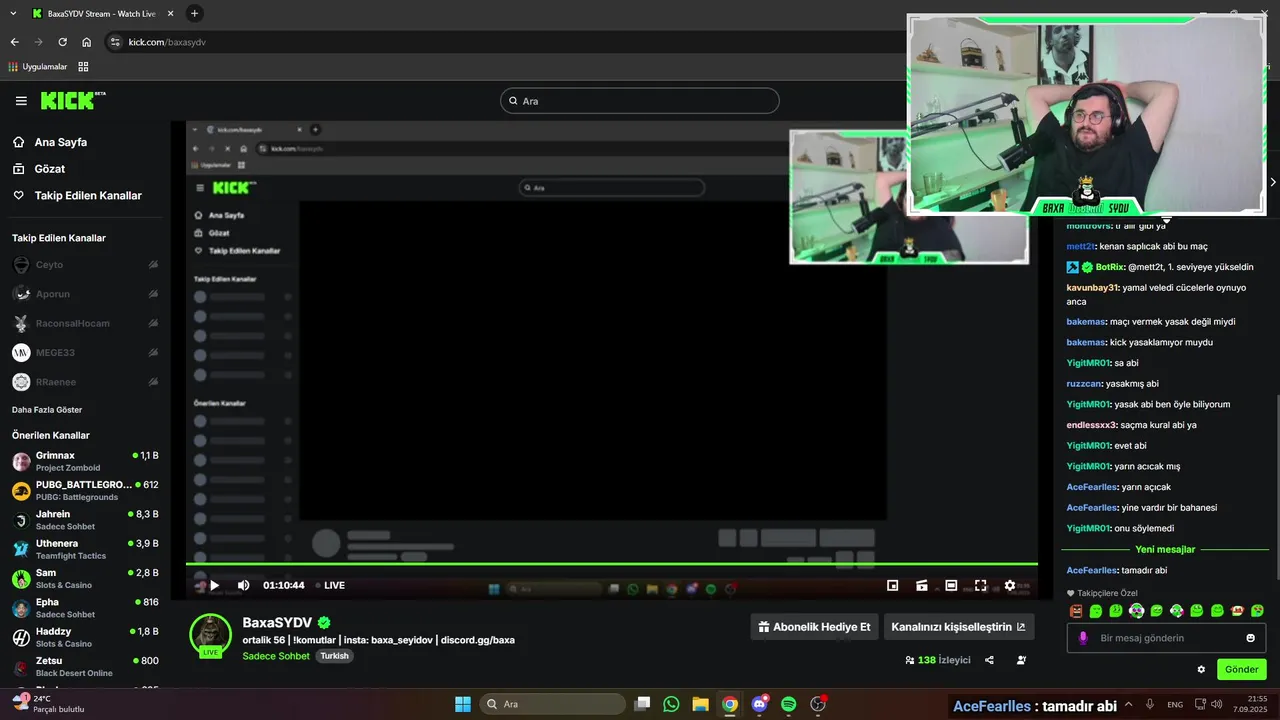
Task: Click the 138 İzleyici viewer count
Action: coord(938,660)
